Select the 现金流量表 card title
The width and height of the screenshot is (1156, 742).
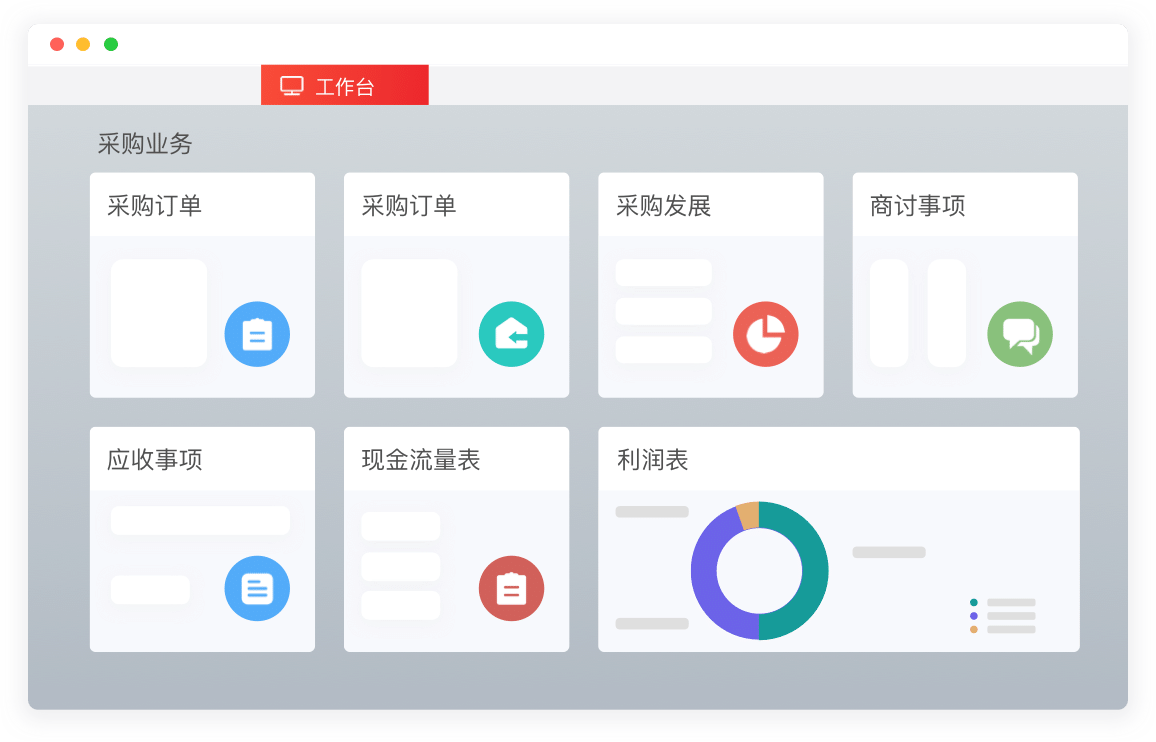(421, 460)
